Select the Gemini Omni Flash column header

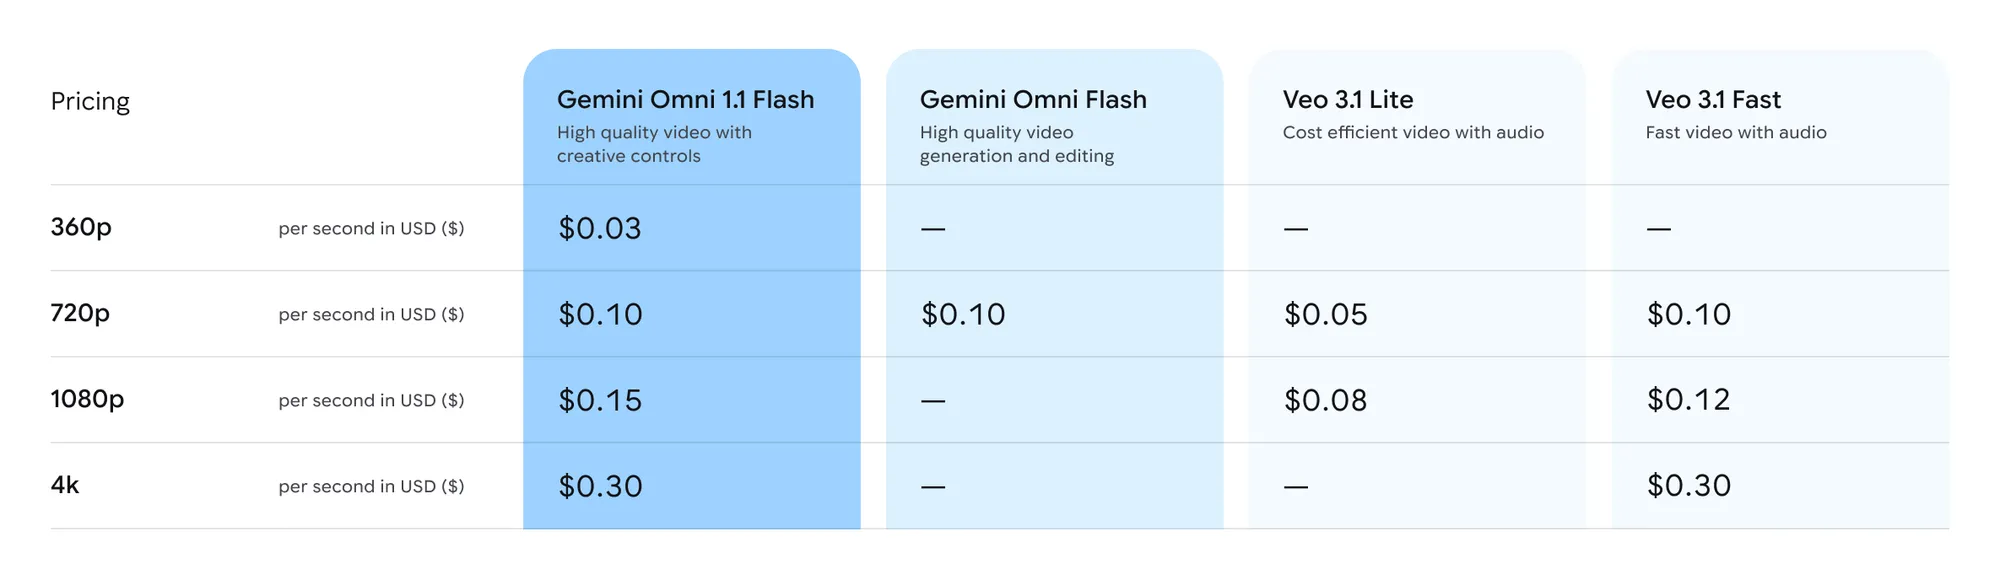(x=1033, y=100)
